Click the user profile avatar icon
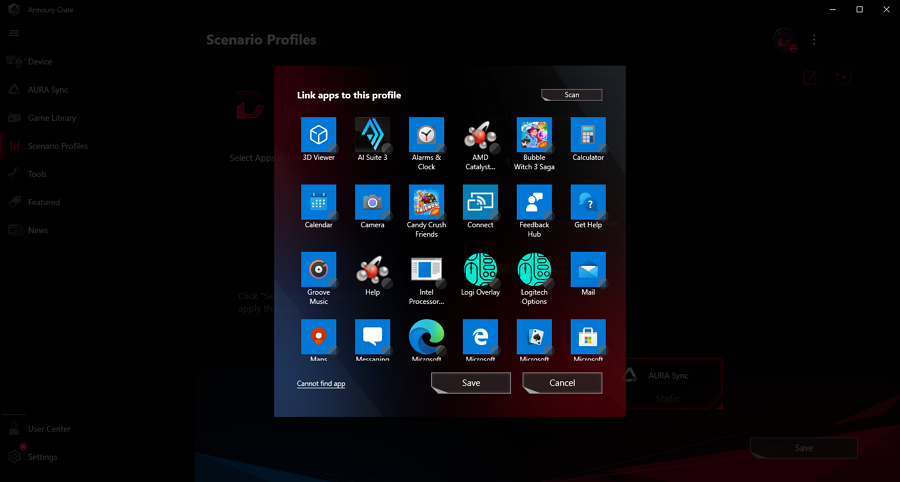The height and width of the screenshot is (482, 900). pyautogui.click(x=785, y=40)
